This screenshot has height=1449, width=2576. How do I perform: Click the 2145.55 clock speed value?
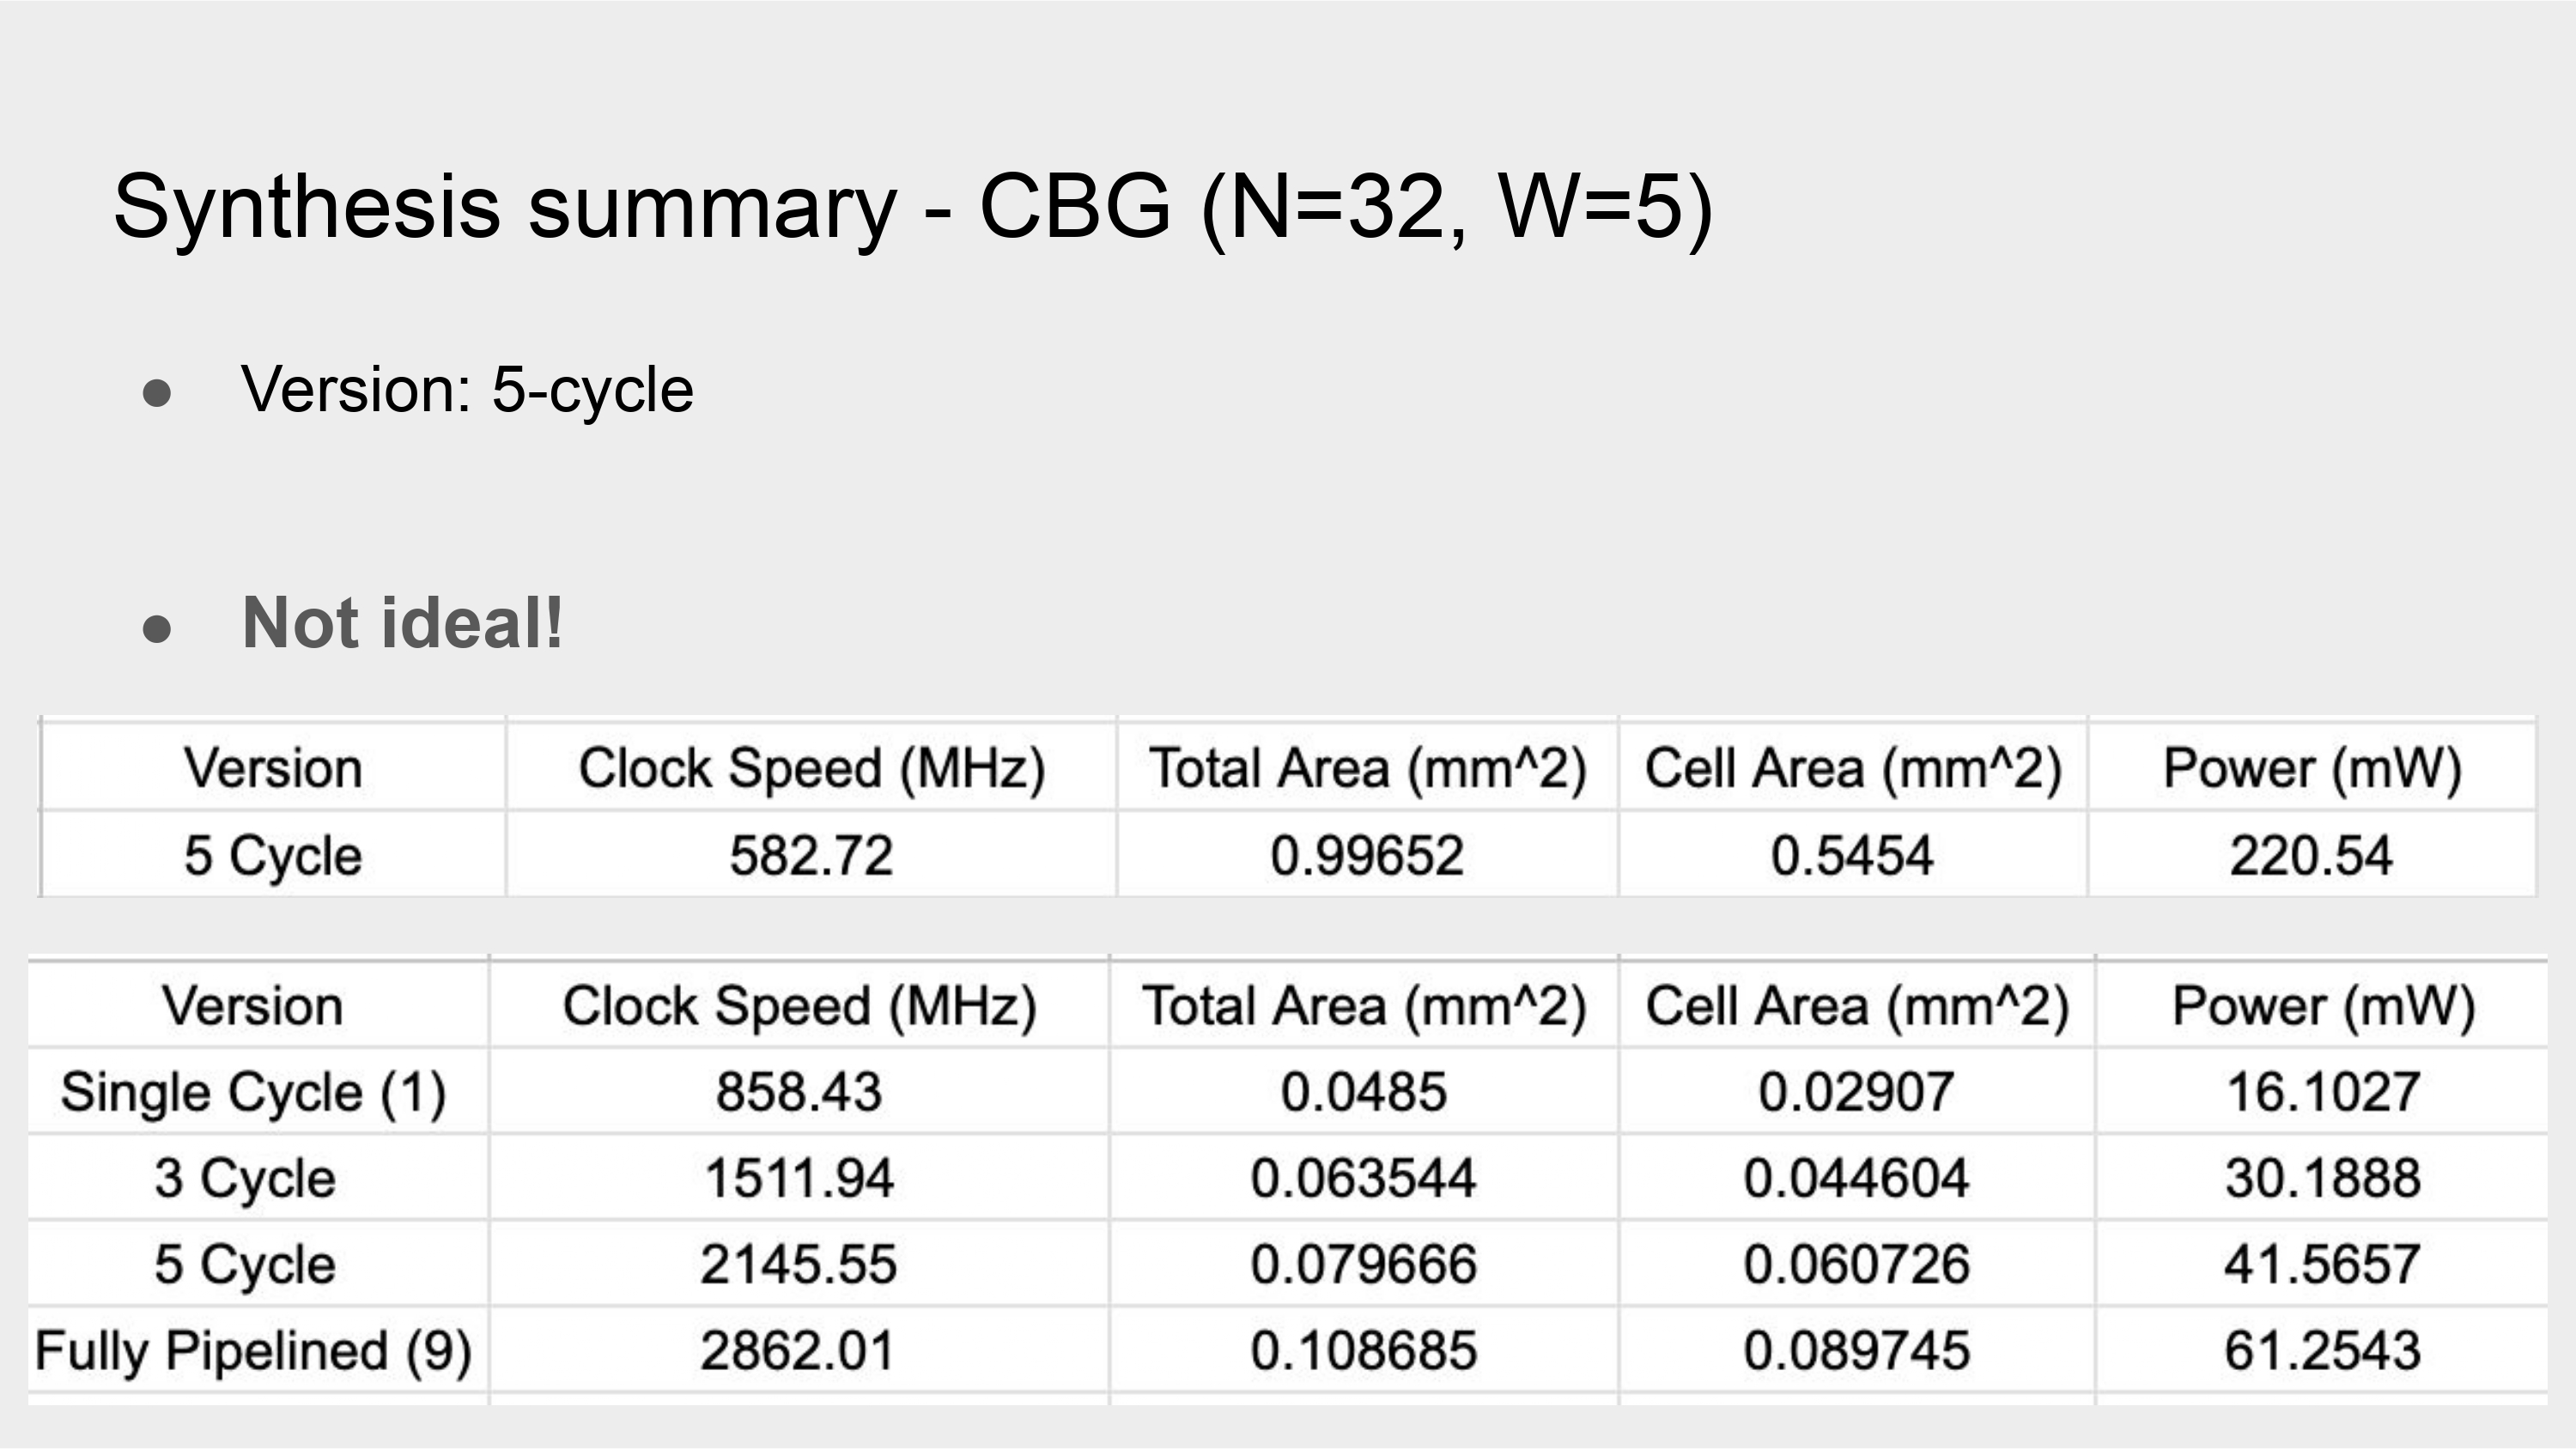tap(799, 1264)
